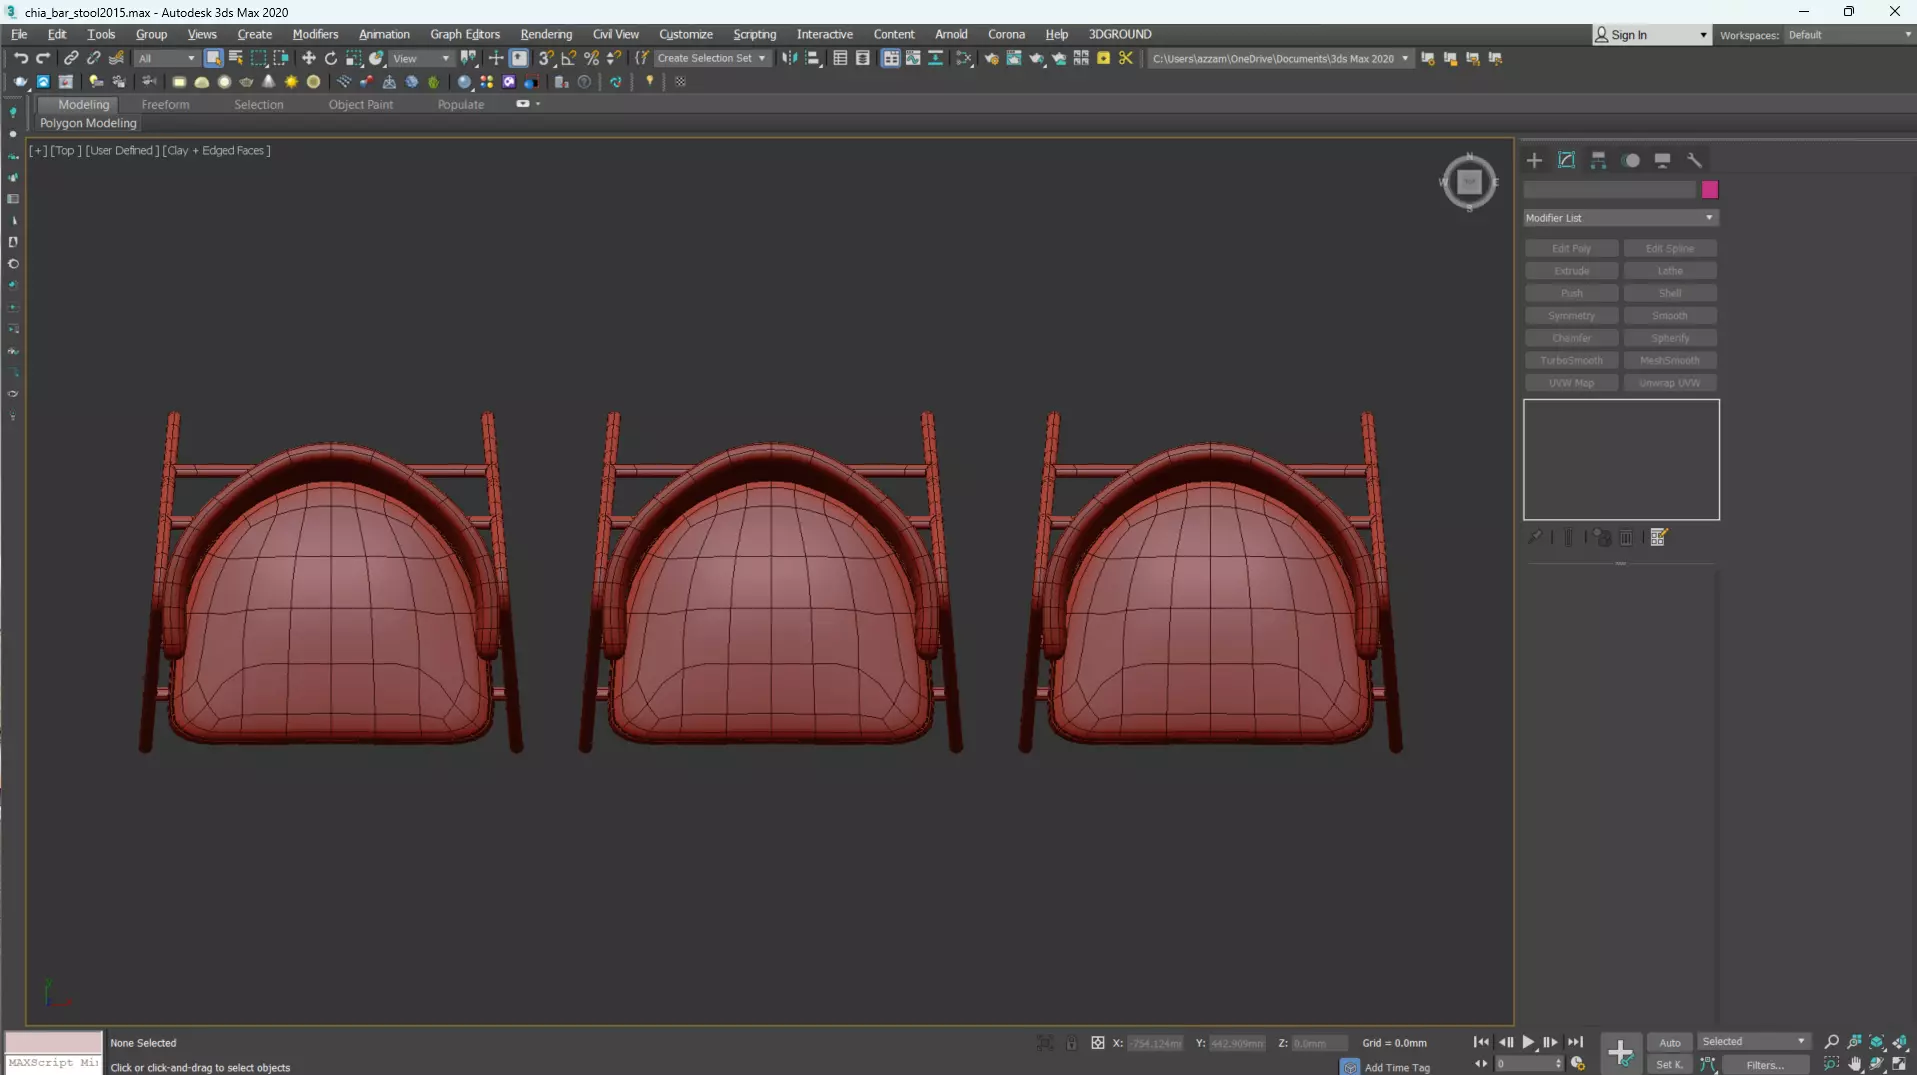Viewport: 1917px width, 1075px height.
Task: Open the View reference coordinate dropdown
Action: pyautogui.click(x=420, y=58)
